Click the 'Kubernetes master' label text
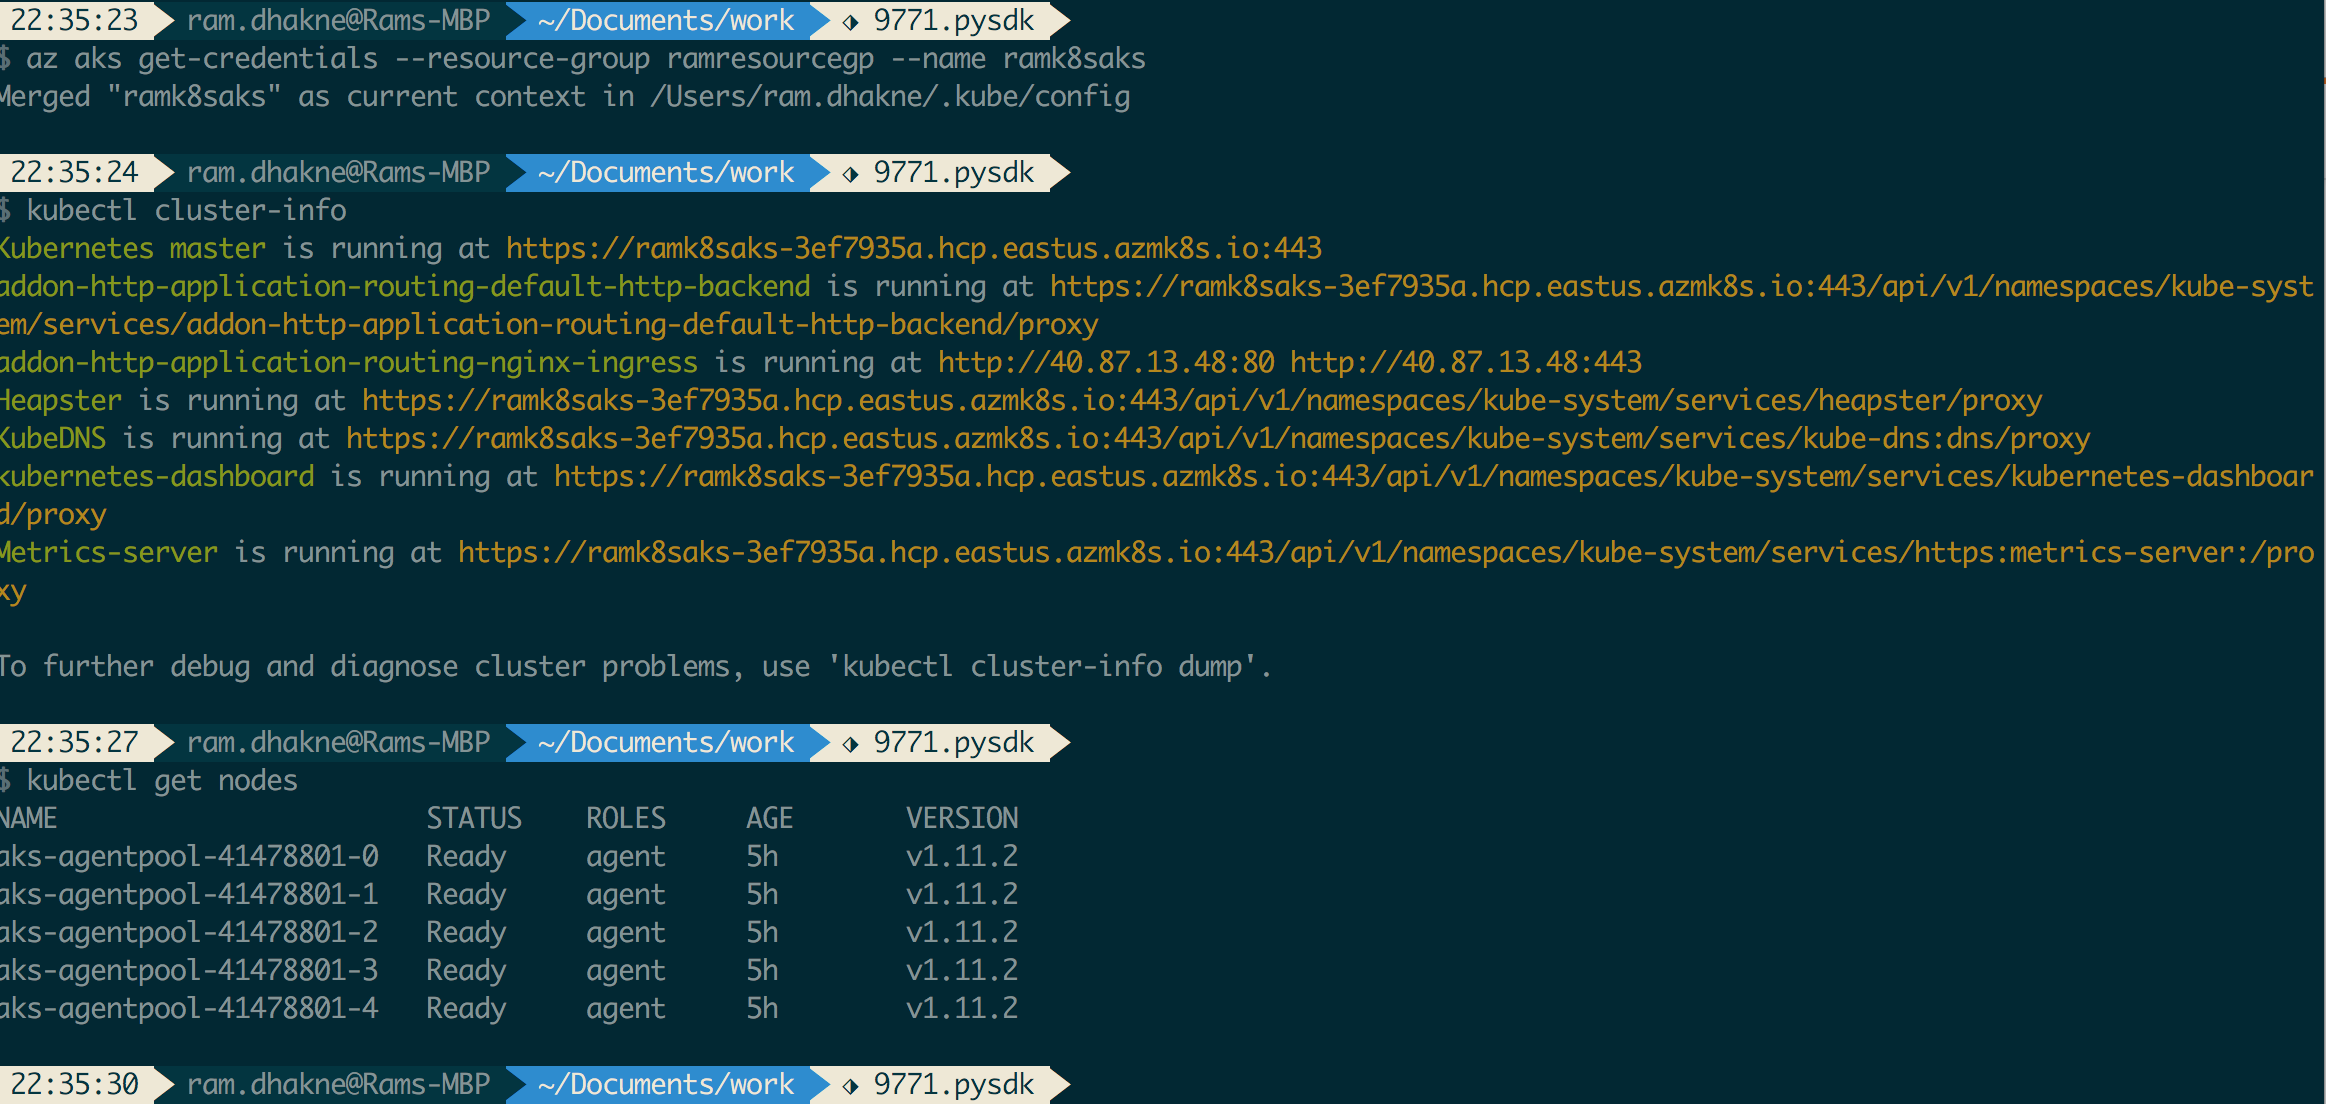Screen dimensions: 2326x1104 133,248
